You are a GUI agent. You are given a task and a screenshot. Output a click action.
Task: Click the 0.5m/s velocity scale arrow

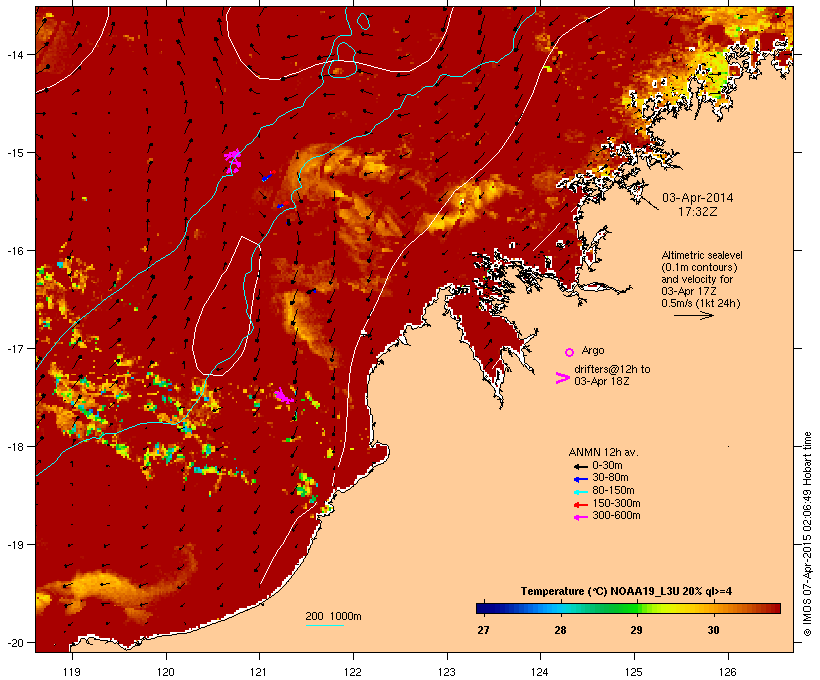pos(693,315)
